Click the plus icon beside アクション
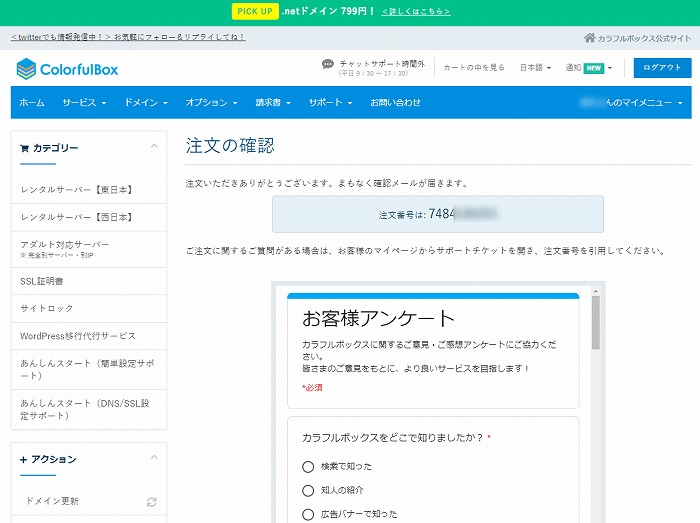The image size is (700, 523). point(23,459)
